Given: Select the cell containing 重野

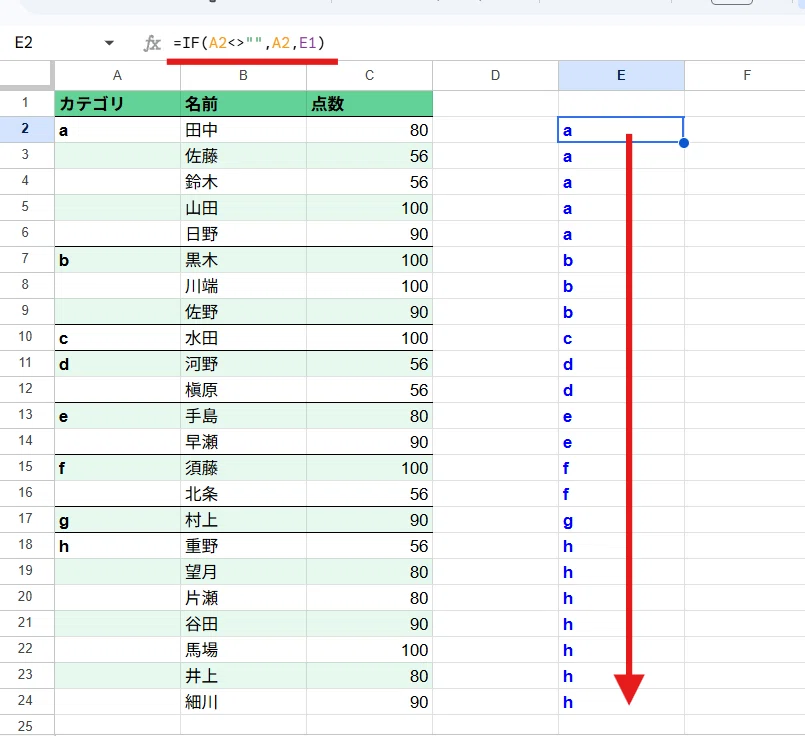Looking at the screenshot, I should point(243,546).
